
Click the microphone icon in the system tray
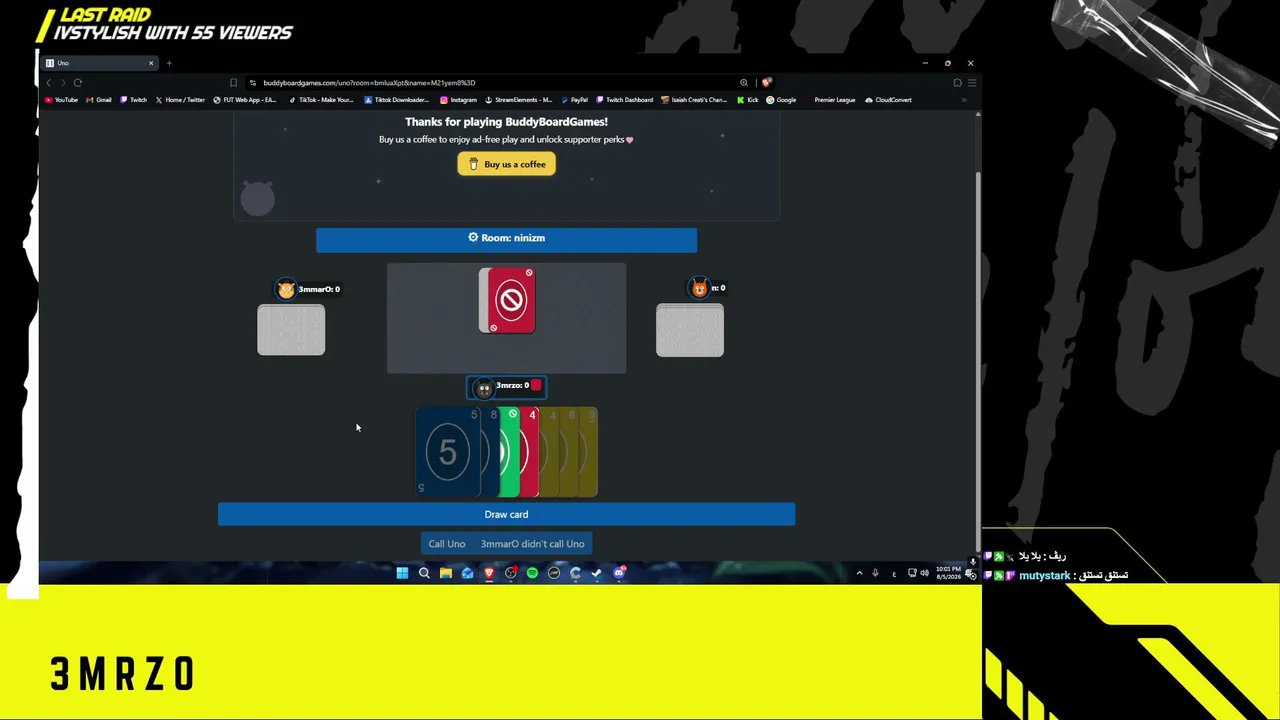[875, 573]
